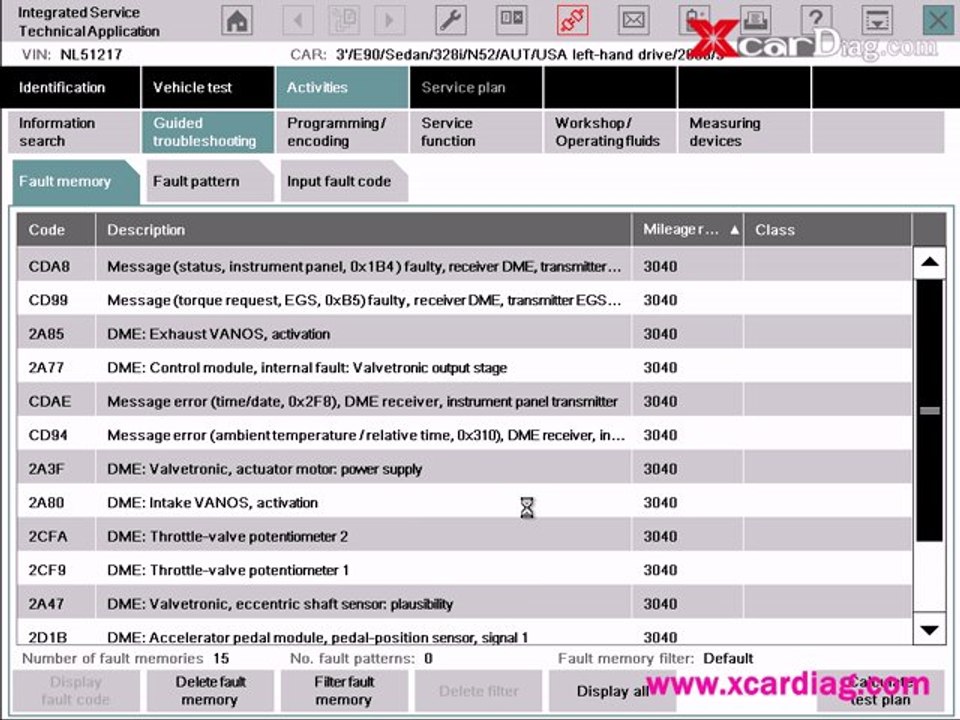Sort by Code column header
Image resolution: width=960 pixels, height=720 pixels.
(56, 230)
